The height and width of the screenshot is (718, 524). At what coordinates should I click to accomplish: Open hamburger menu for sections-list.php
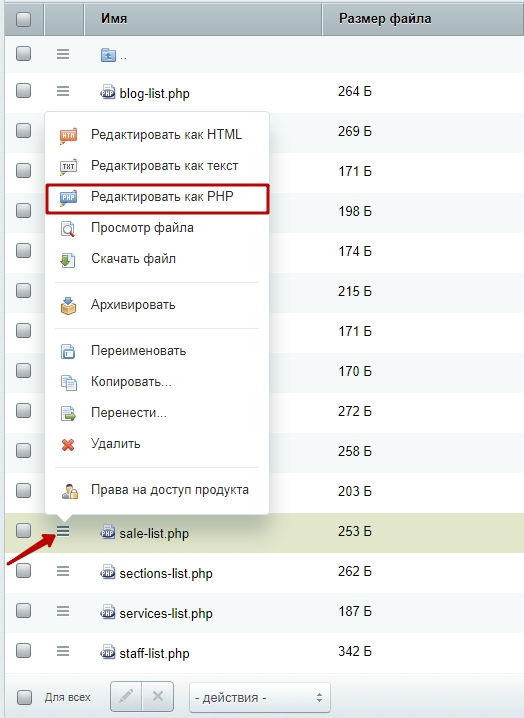coord(63,571)
